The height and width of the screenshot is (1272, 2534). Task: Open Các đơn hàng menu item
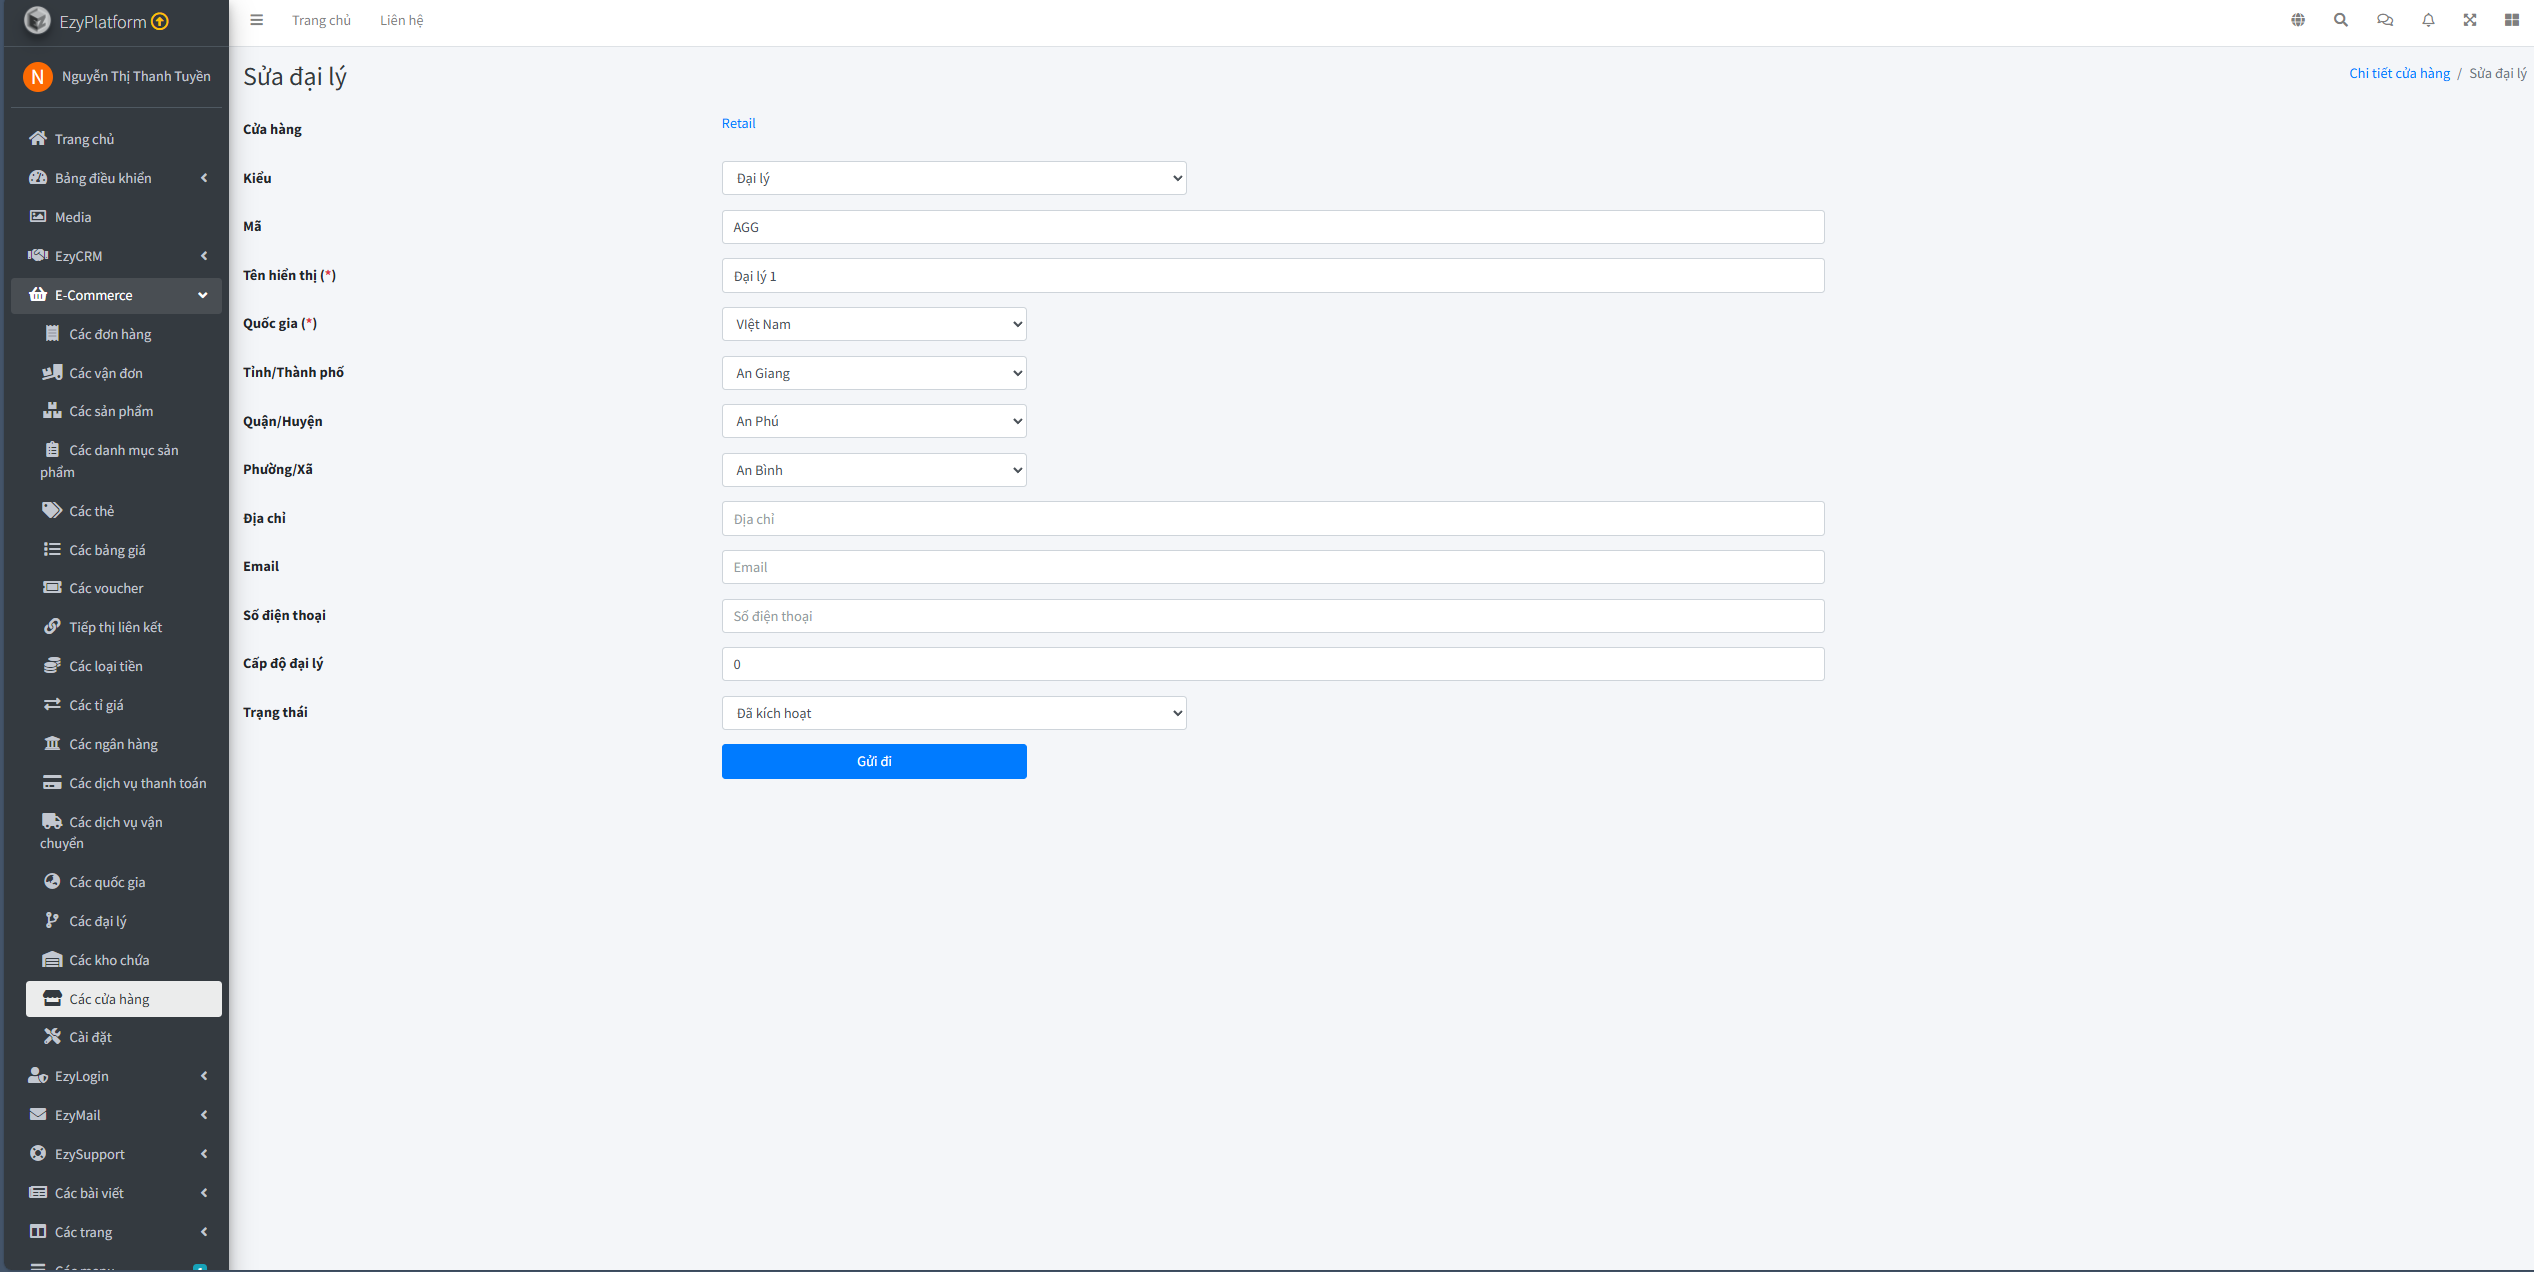(110, 334)
